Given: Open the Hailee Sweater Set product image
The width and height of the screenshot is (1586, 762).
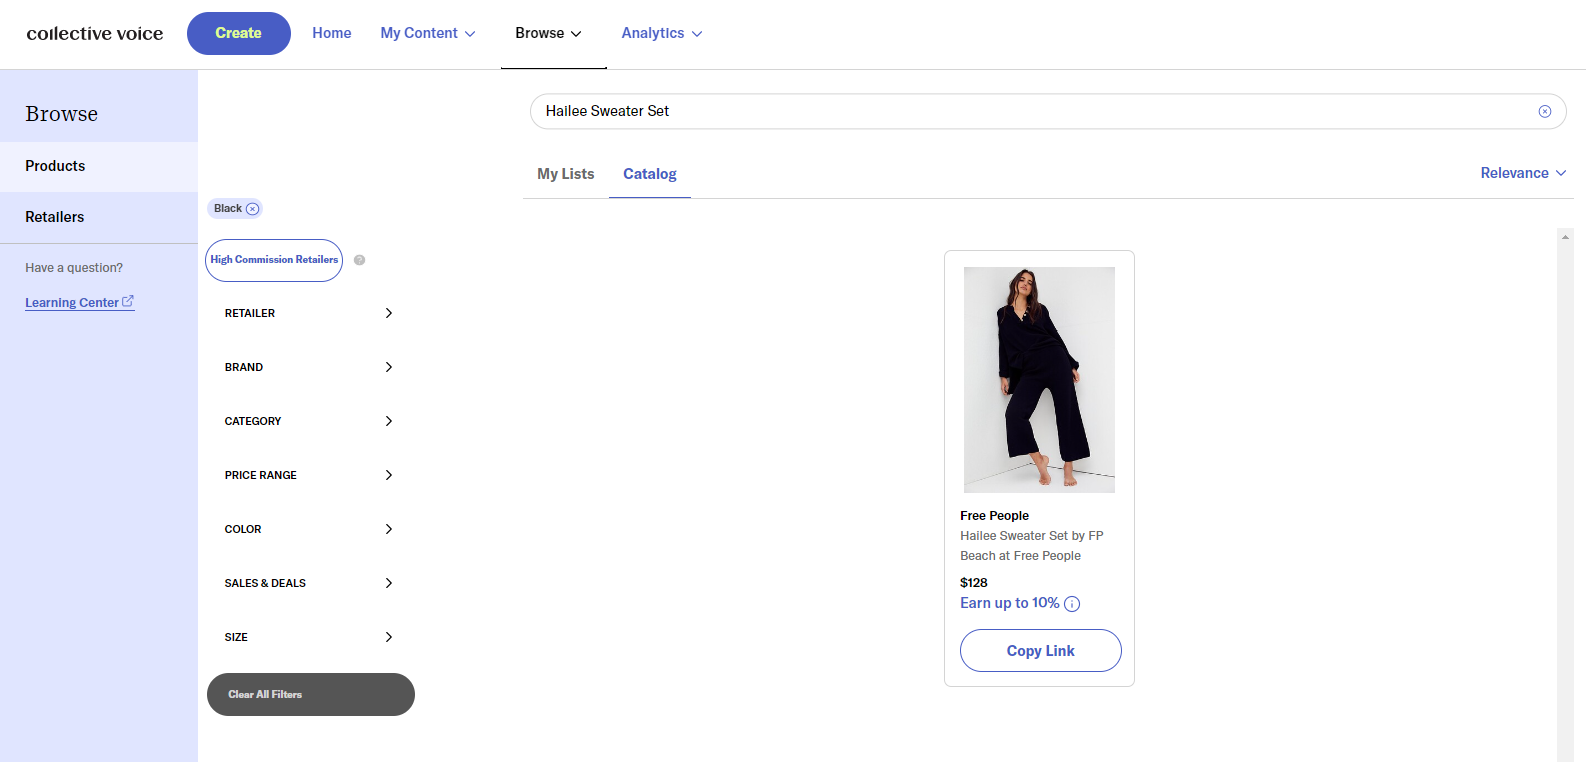Looking at the screenshot, I should pyautogui.click(x=1039, y=380).
